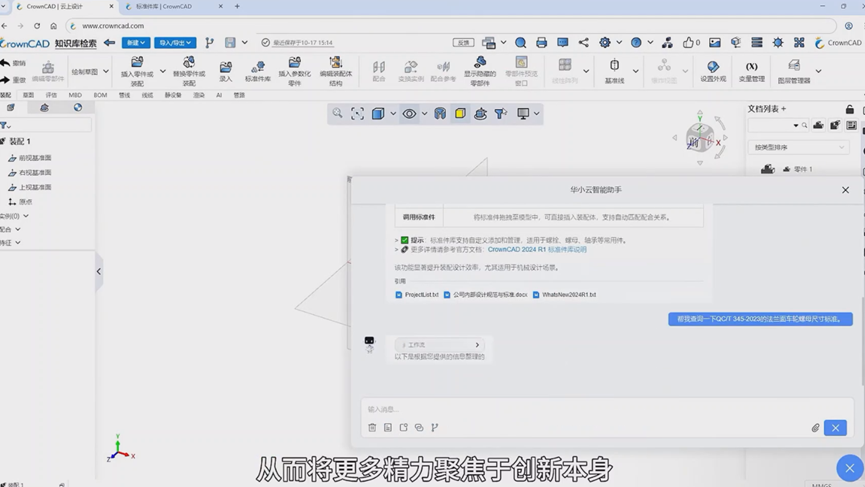Open ProjectList.txt reference
Screen dimensions: 865x487
tap(417, 295)
